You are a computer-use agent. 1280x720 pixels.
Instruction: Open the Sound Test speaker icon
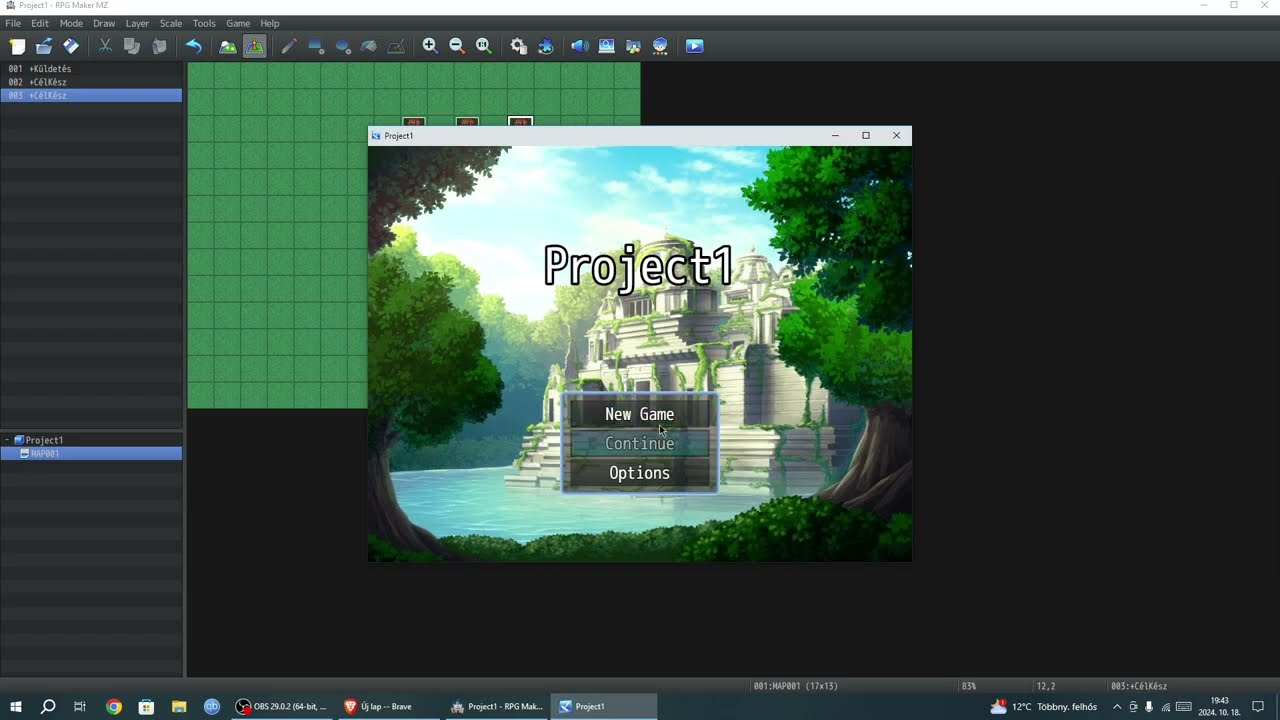tap(579, 46)
